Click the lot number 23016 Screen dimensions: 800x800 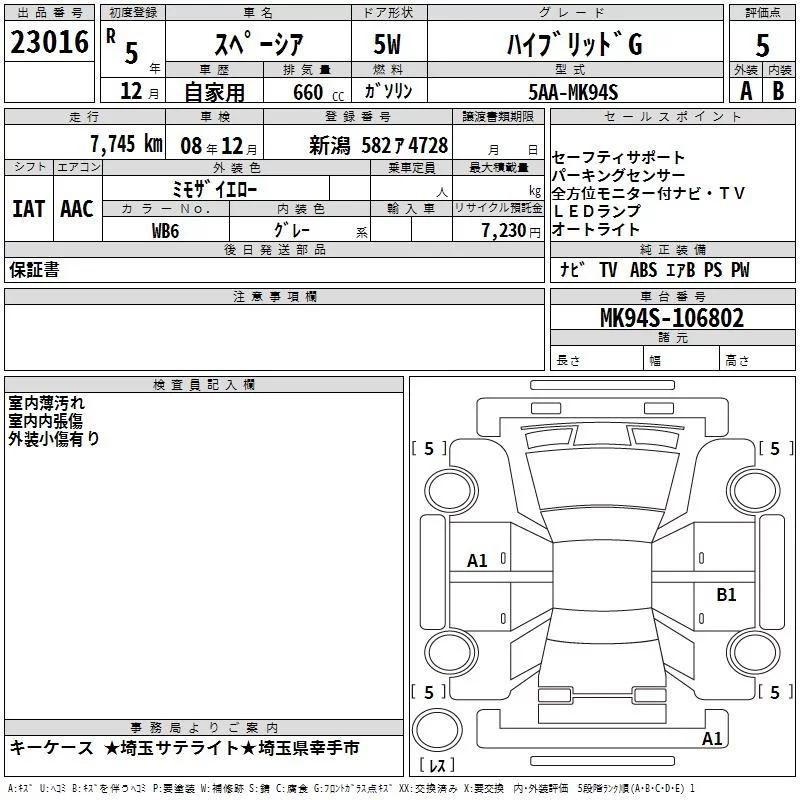[49, 42]
